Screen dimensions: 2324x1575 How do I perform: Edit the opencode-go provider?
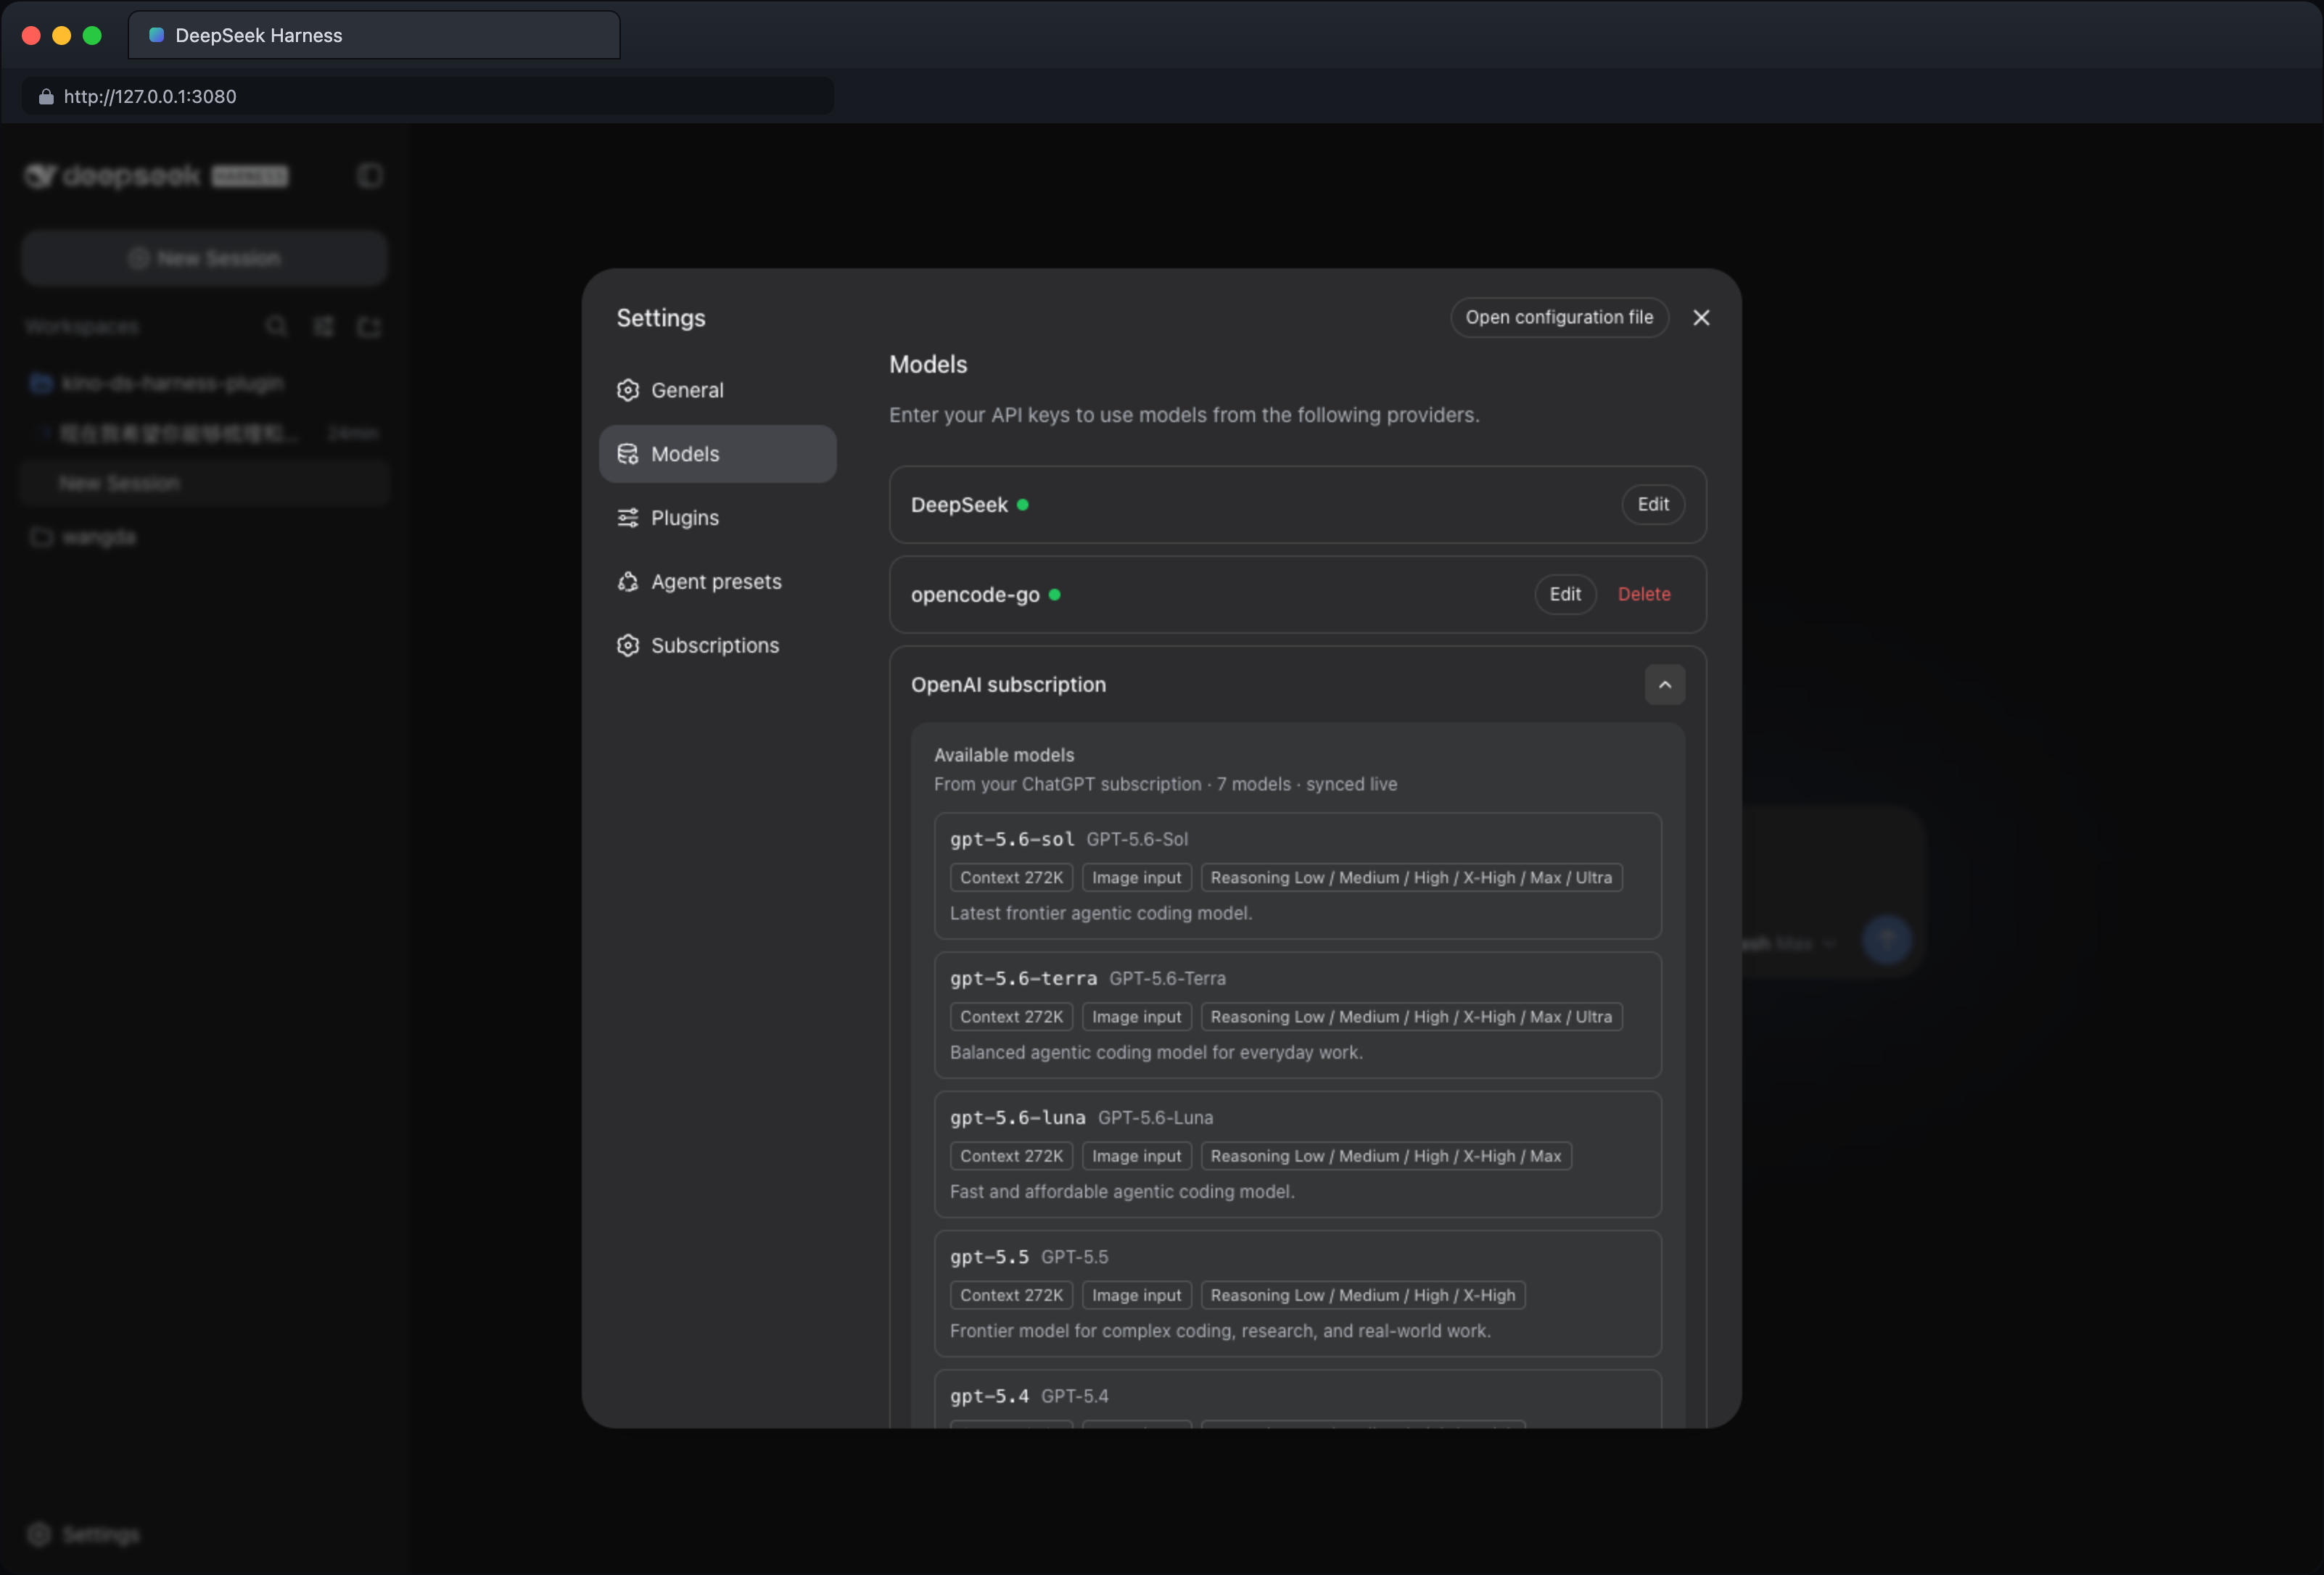point(1565,595)
